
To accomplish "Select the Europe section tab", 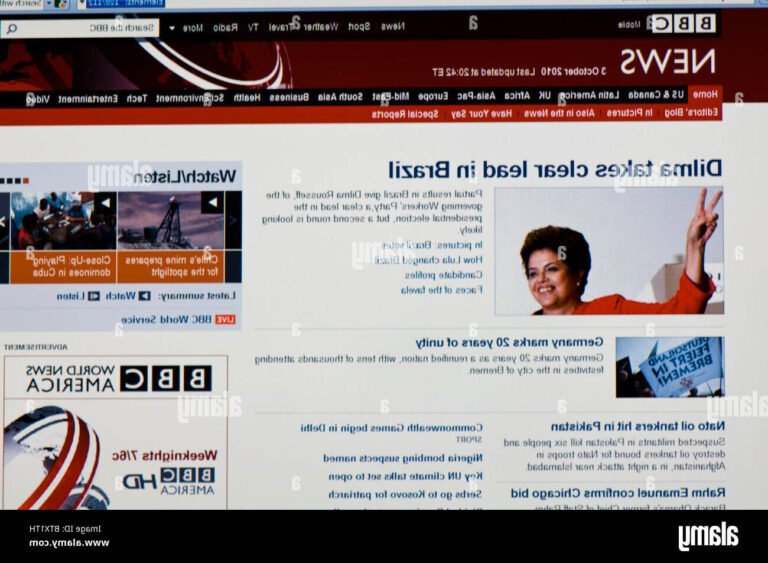I will [x=433, y=97].
